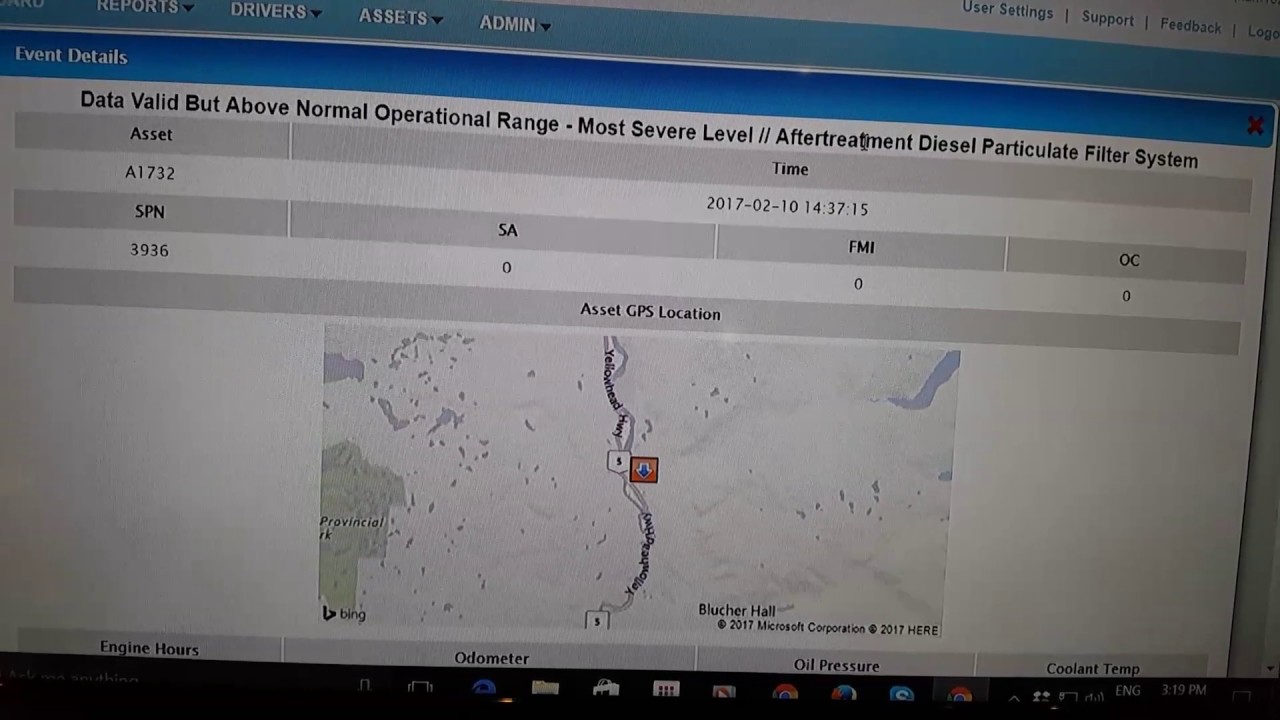Go to User Settings

(1007, 10)
